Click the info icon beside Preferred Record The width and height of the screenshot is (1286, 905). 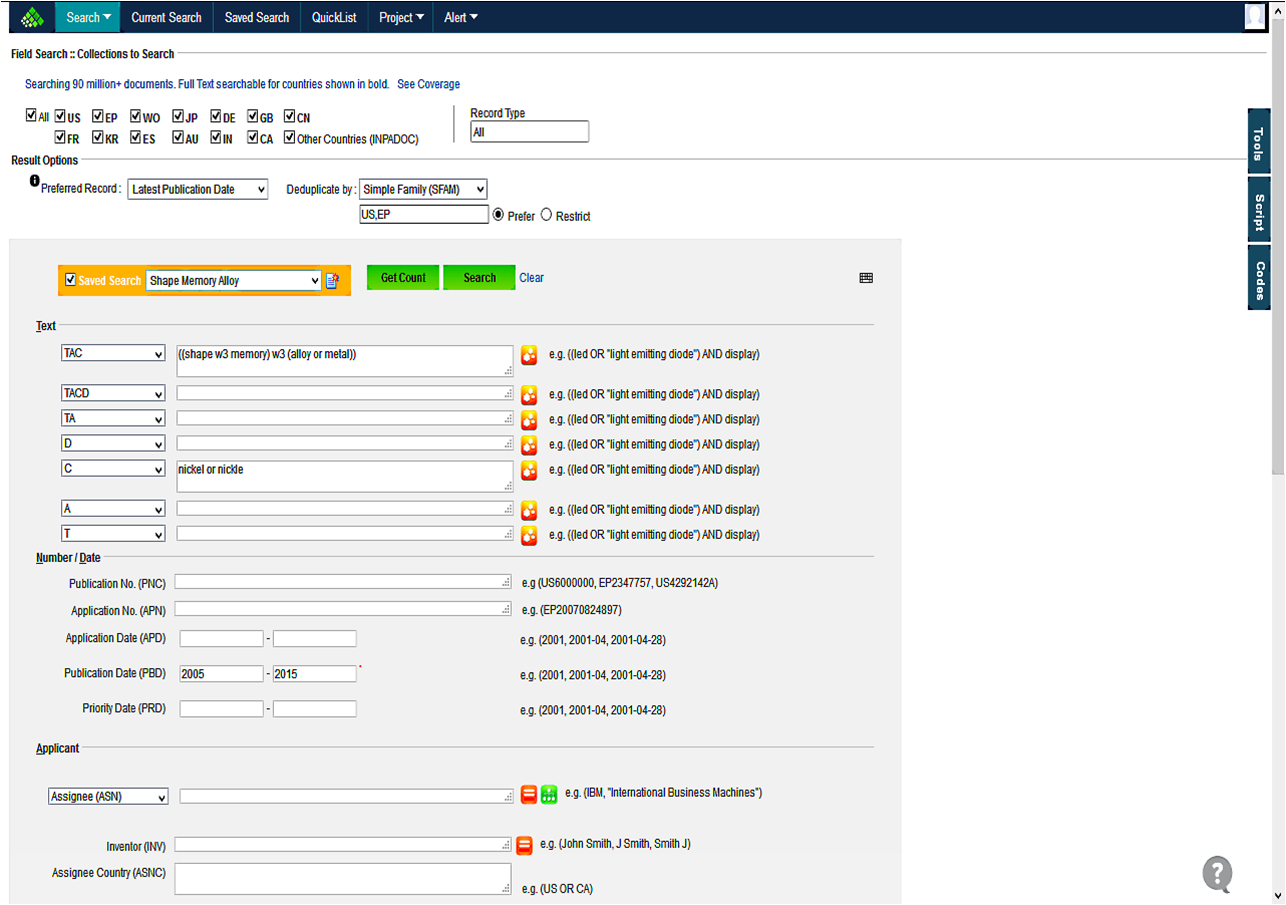pyautogui.click(x=35, y=182)
